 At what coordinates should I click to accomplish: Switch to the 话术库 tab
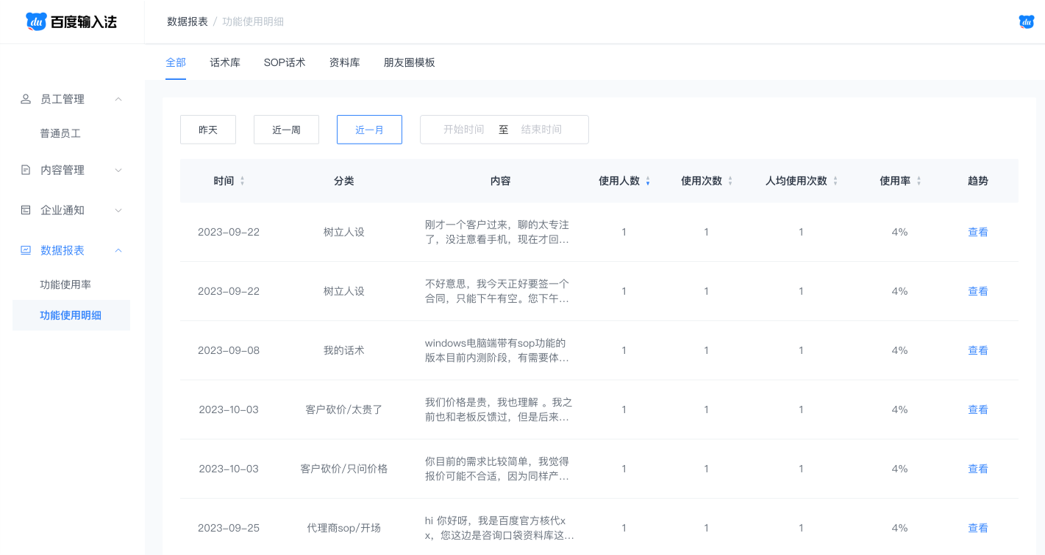click(x=225, y=62)
